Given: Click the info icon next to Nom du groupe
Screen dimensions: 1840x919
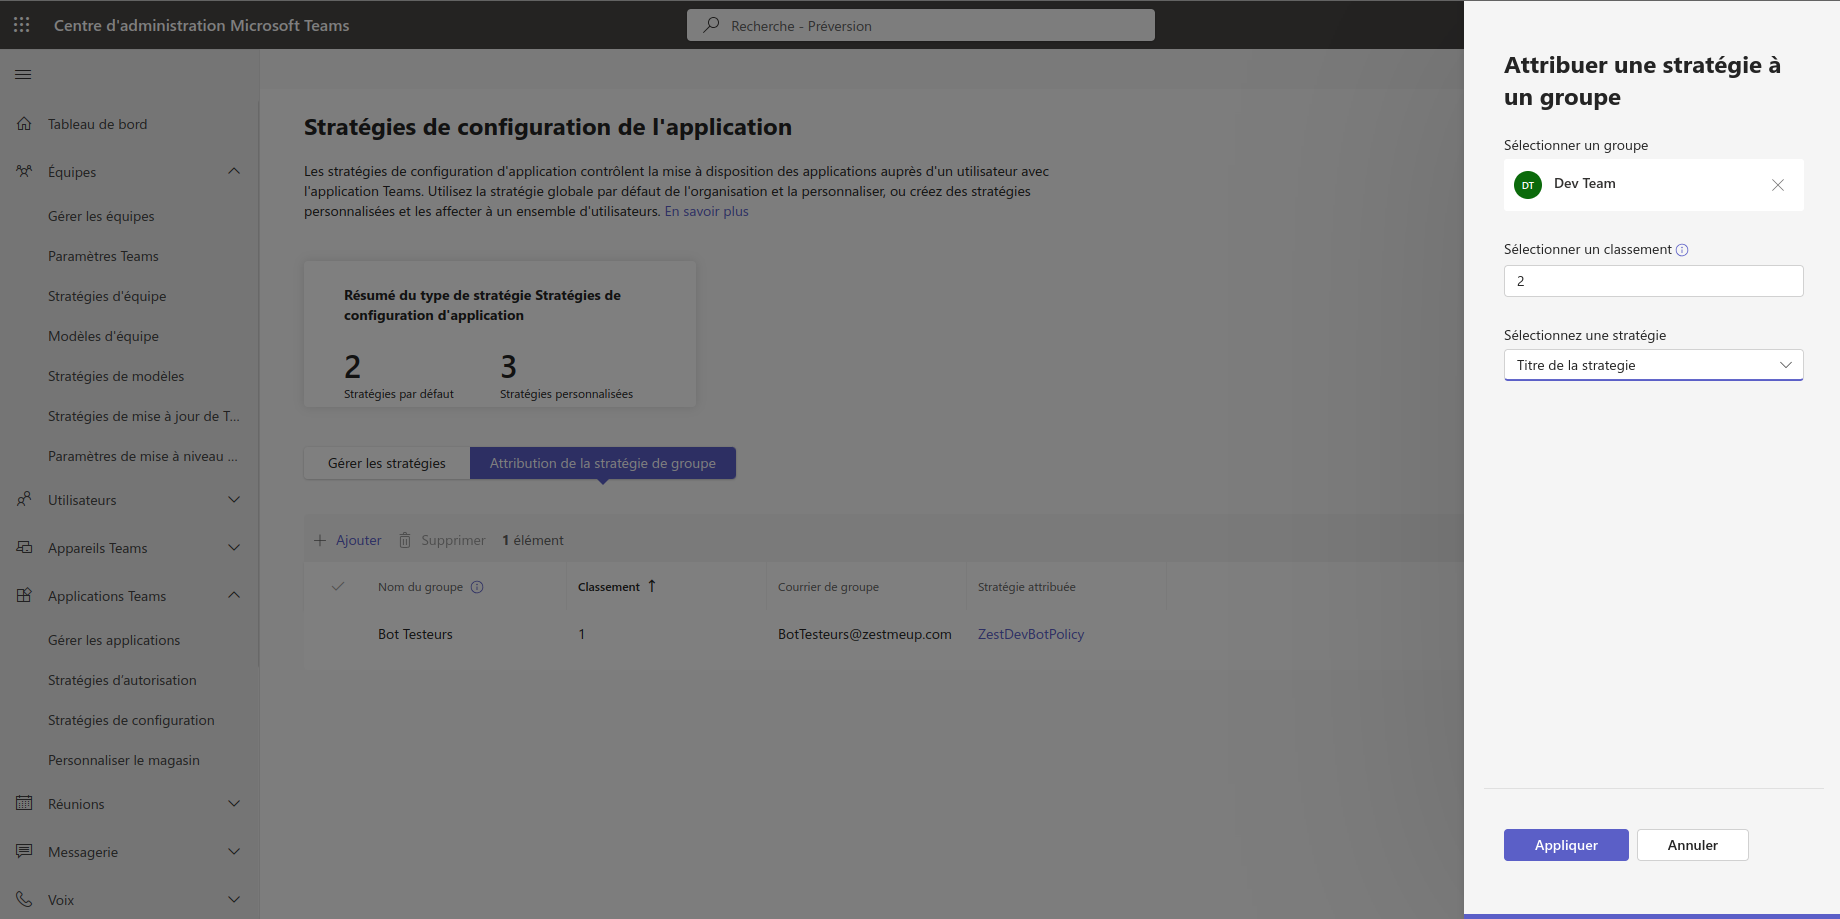Looking at the screenshot, I should tap(477, 587).
